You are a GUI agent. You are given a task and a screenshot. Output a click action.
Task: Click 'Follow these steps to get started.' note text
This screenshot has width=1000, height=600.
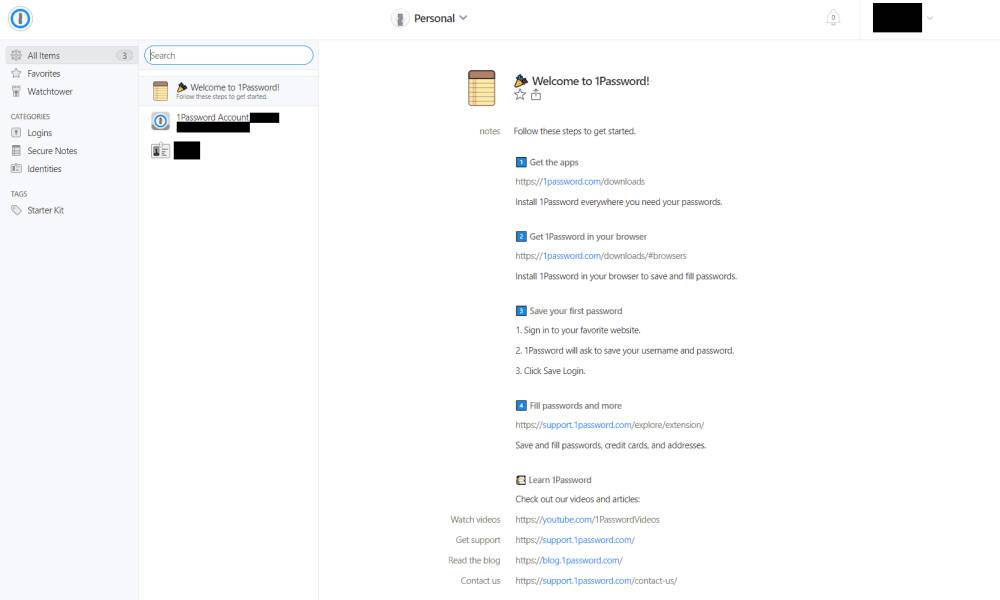click(x=575, y=131)
